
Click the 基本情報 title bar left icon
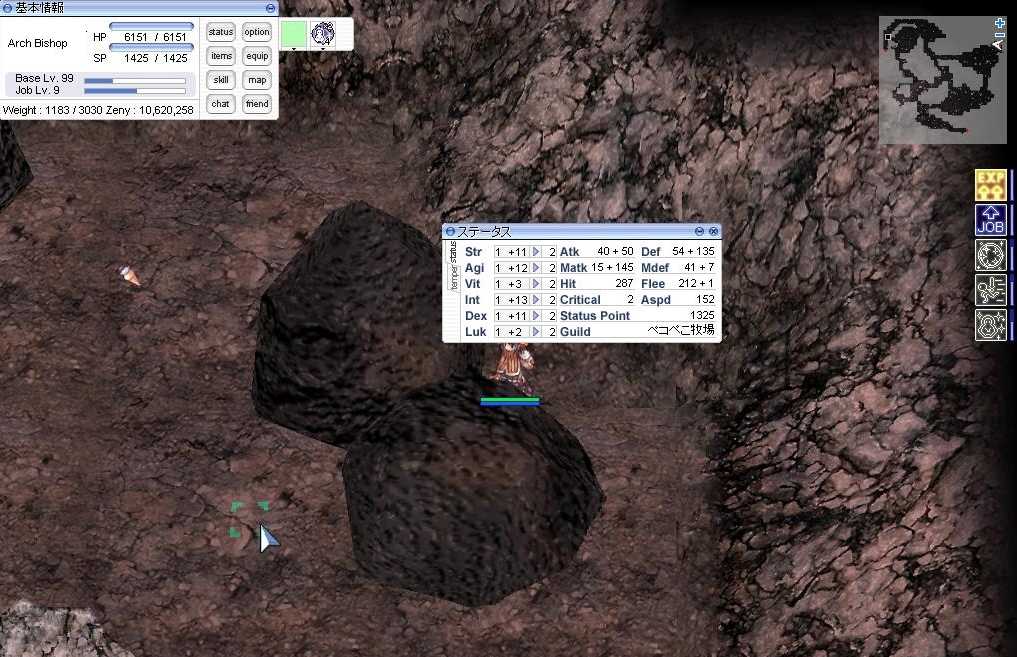[x=7, y=8]
